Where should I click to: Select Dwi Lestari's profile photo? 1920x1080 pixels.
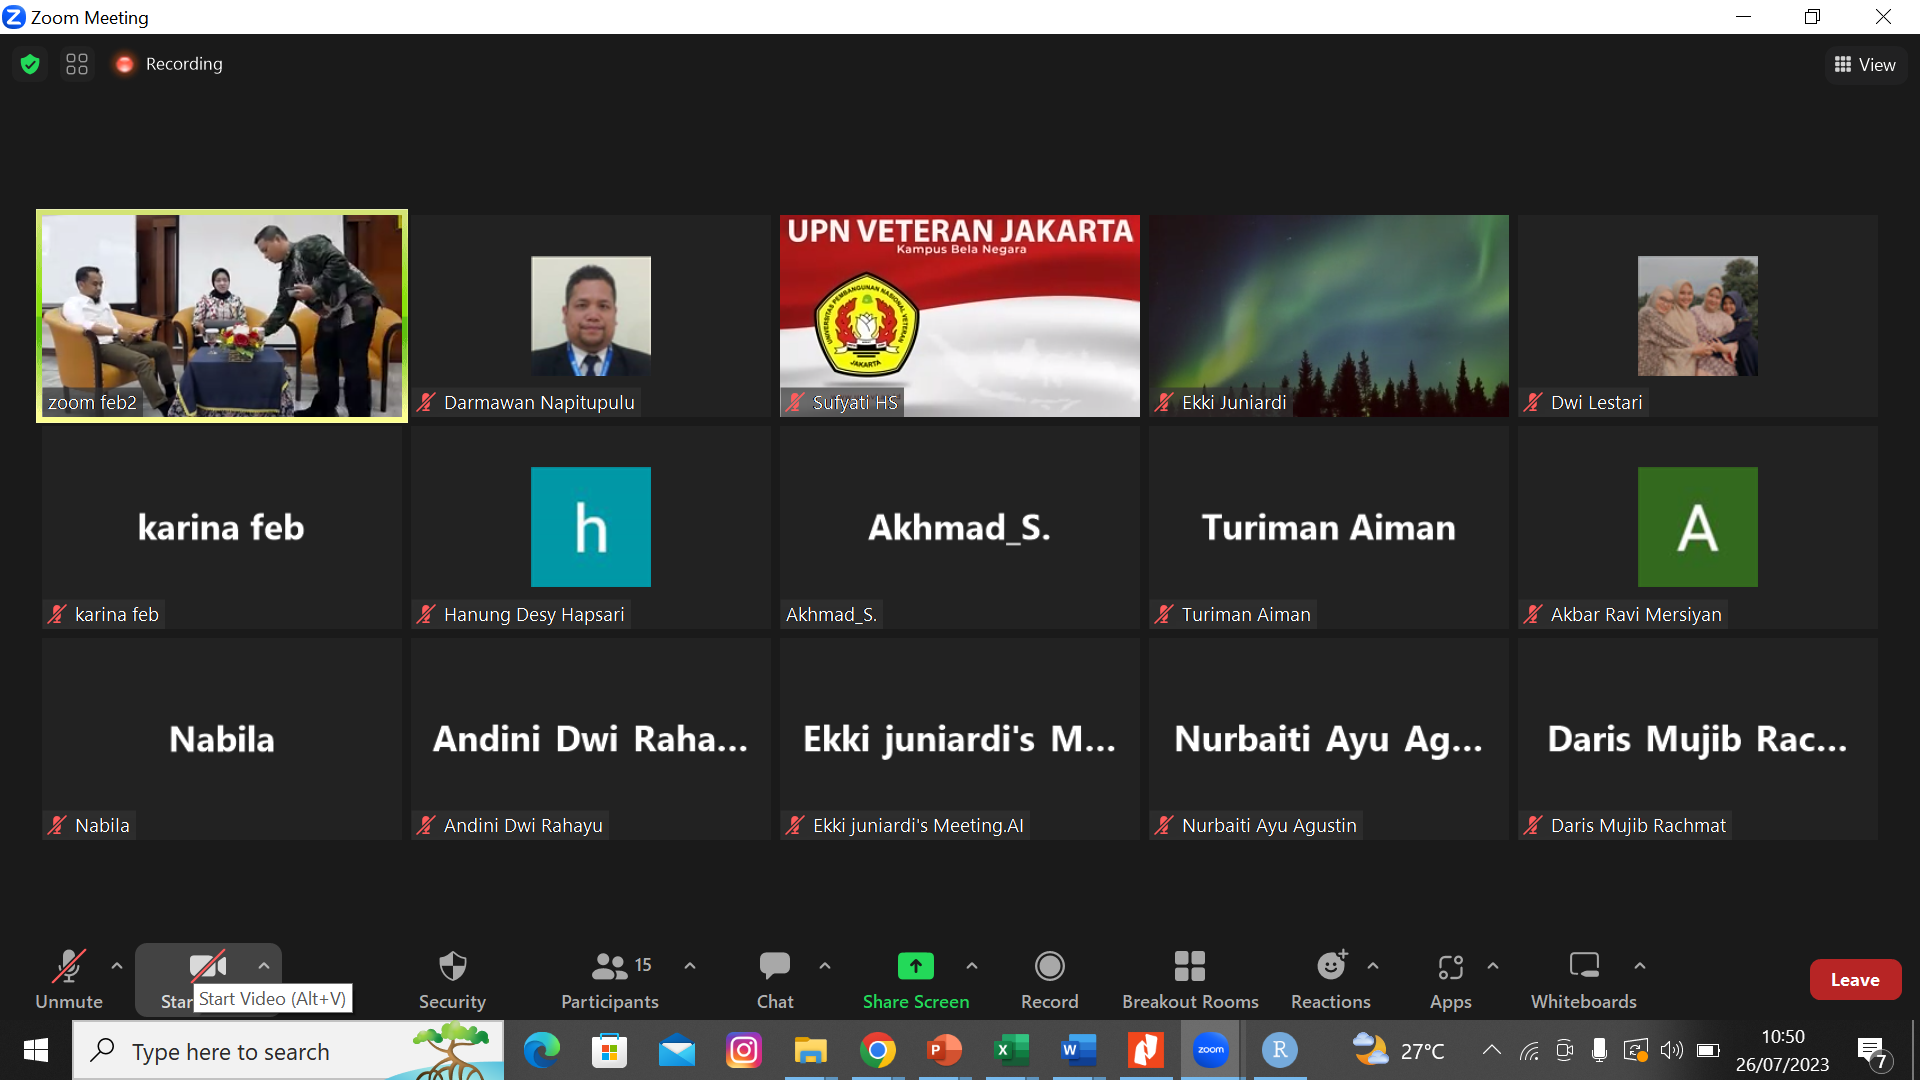point(1698,316)
